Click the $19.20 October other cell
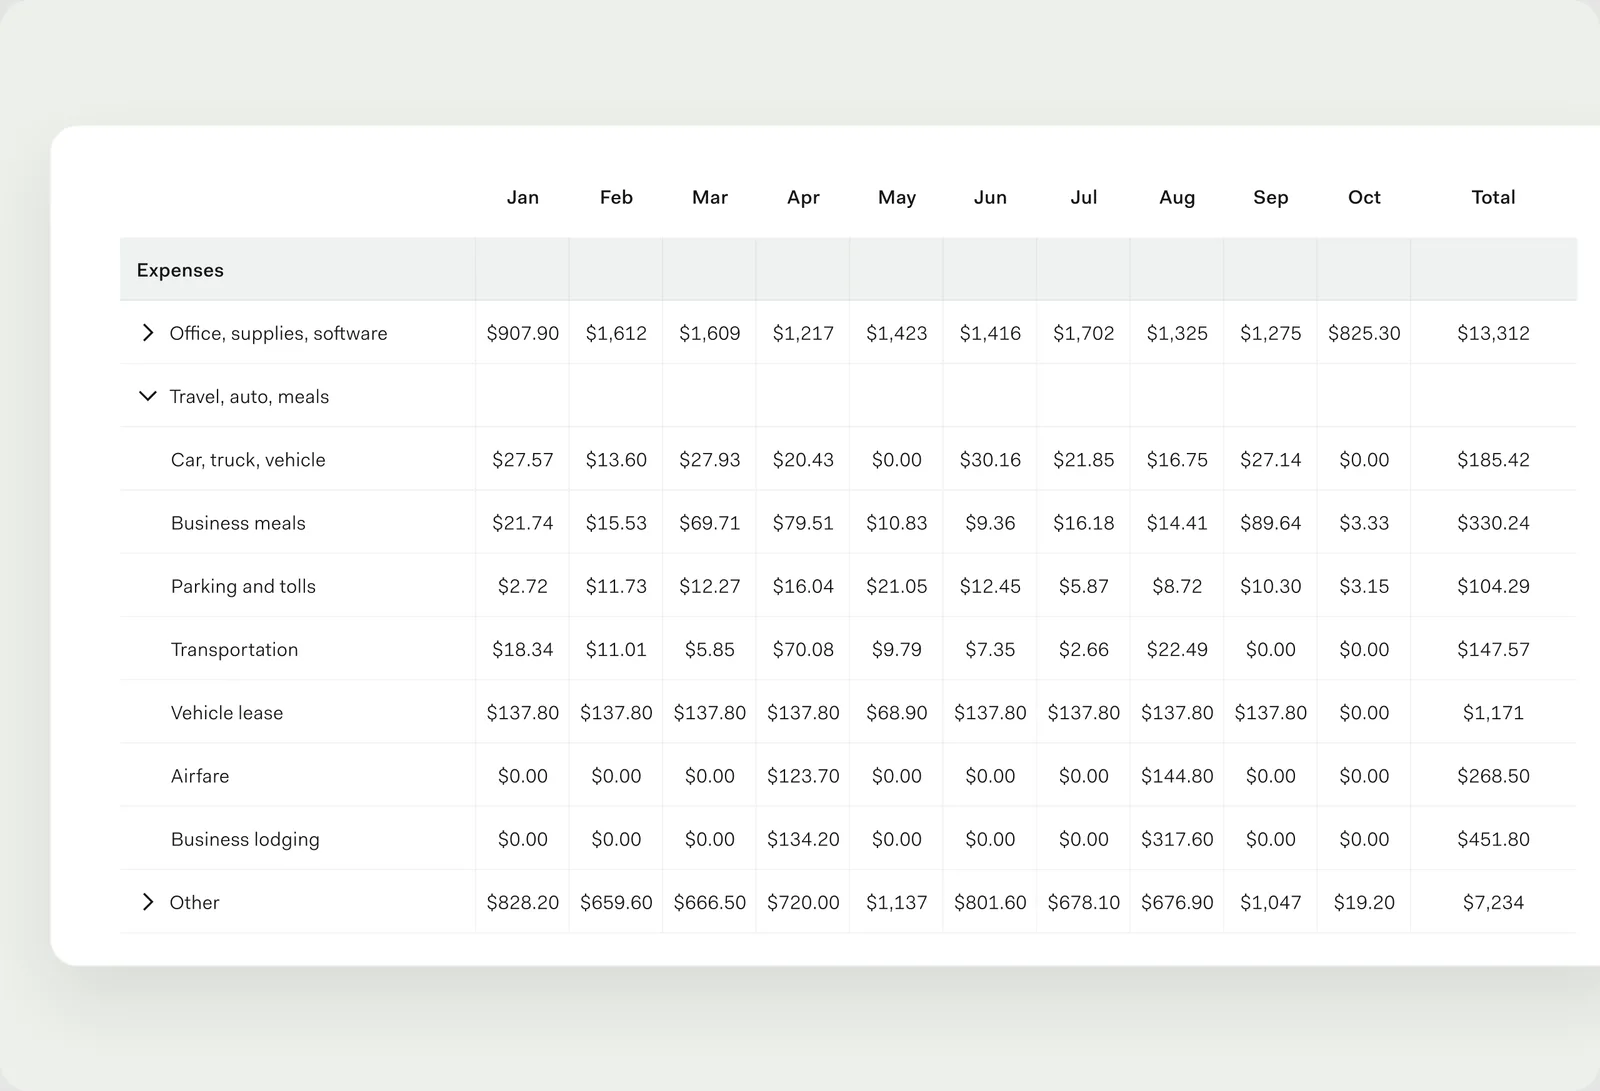This screenshot has height=1091, width=1600. (1364, 902)
